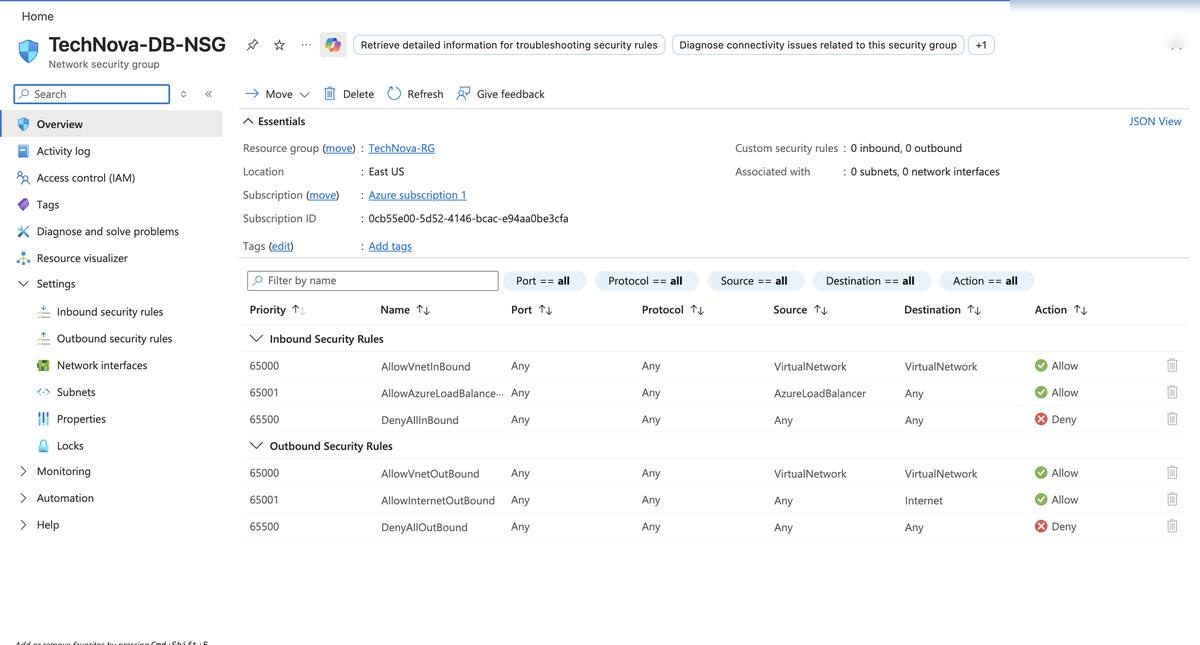Open the Azure subscription 1 link
Screen dimensions: 1200x645
point(417,195)
